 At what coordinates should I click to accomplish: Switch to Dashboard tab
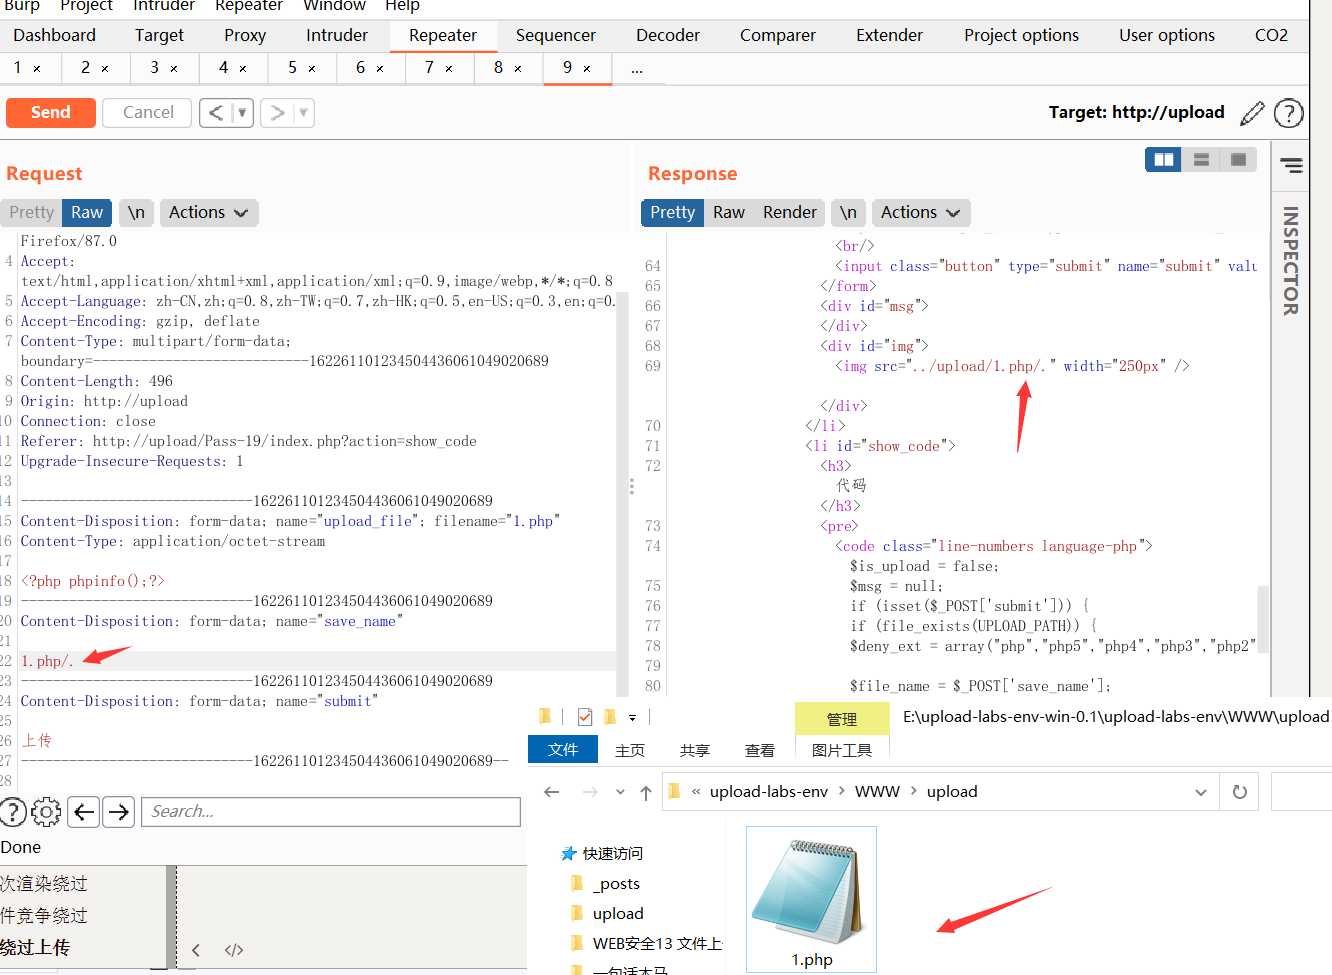(55, 35)
